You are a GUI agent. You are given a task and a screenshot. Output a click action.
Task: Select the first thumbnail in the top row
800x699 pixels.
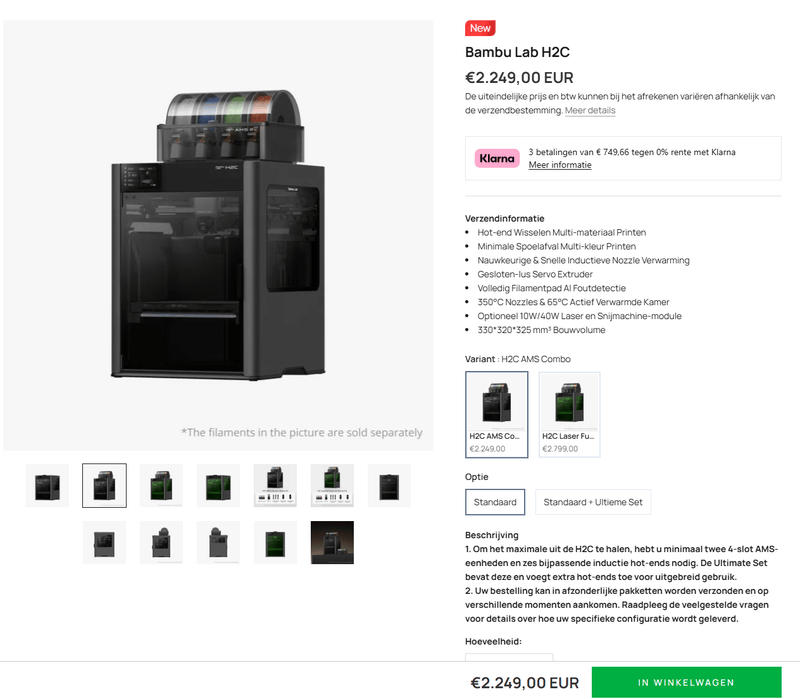pos(47,486)
